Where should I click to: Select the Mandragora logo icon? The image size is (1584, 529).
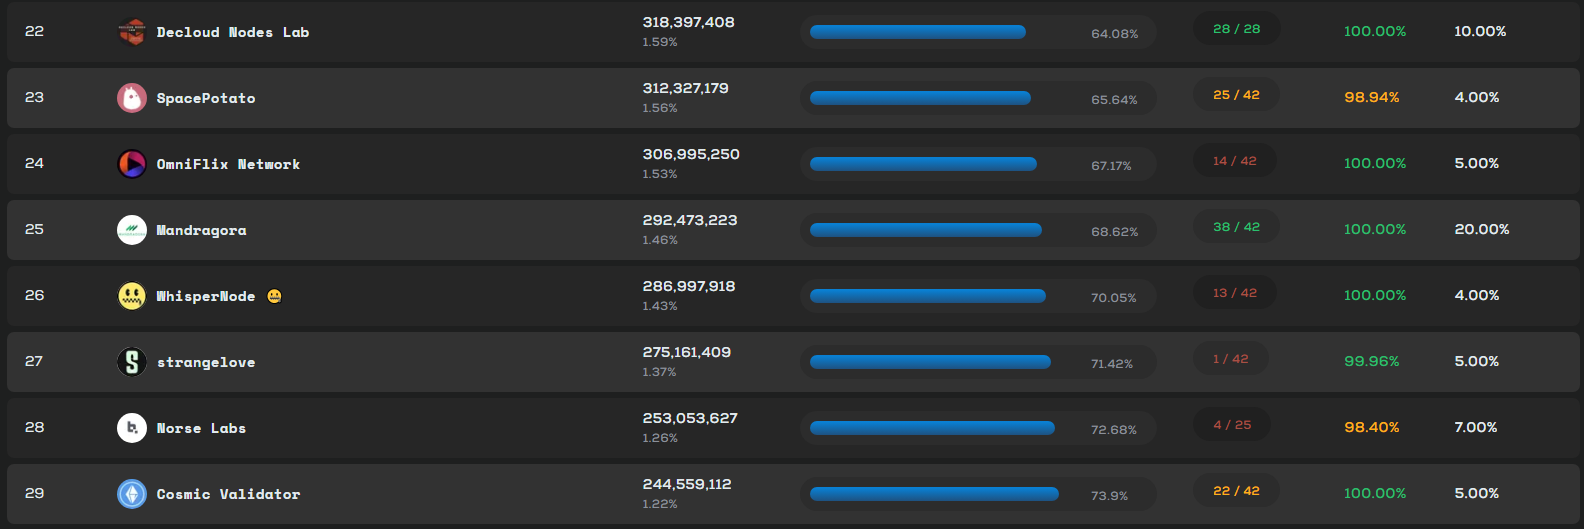(x=132, y=230)
